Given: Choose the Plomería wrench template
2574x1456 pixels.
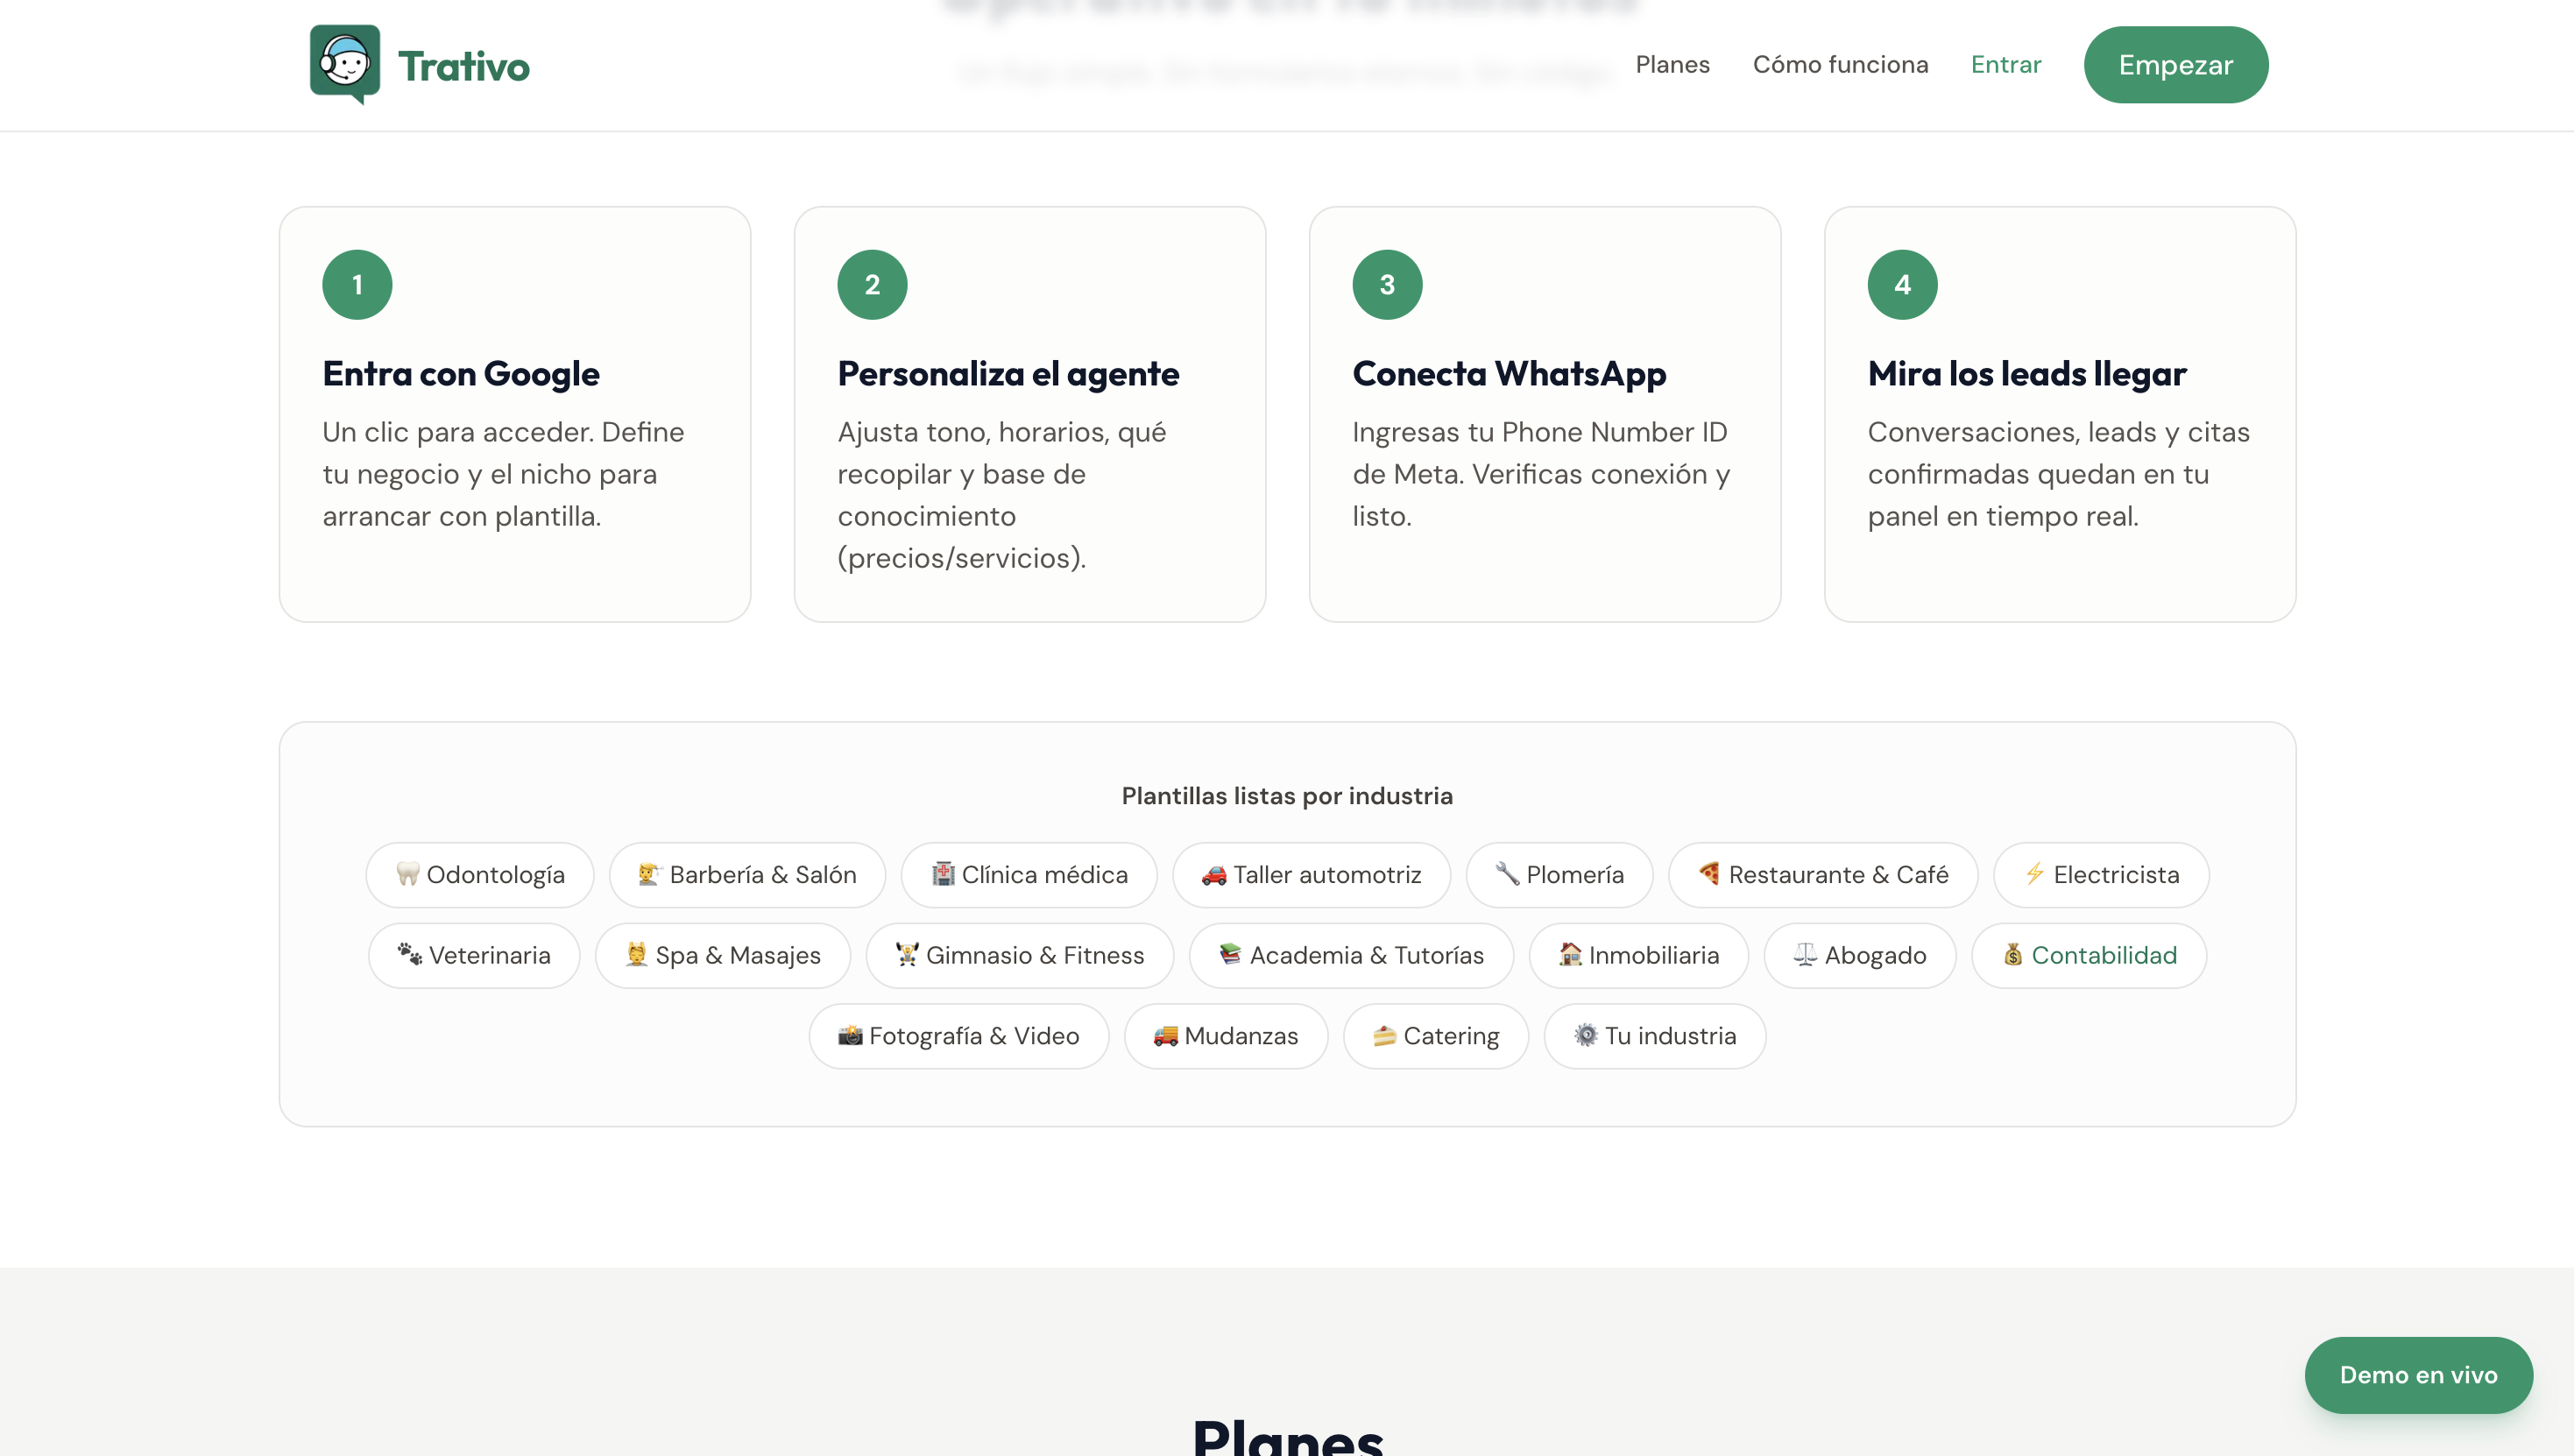Looking at the screenshot, I should tap(1558, 874).
